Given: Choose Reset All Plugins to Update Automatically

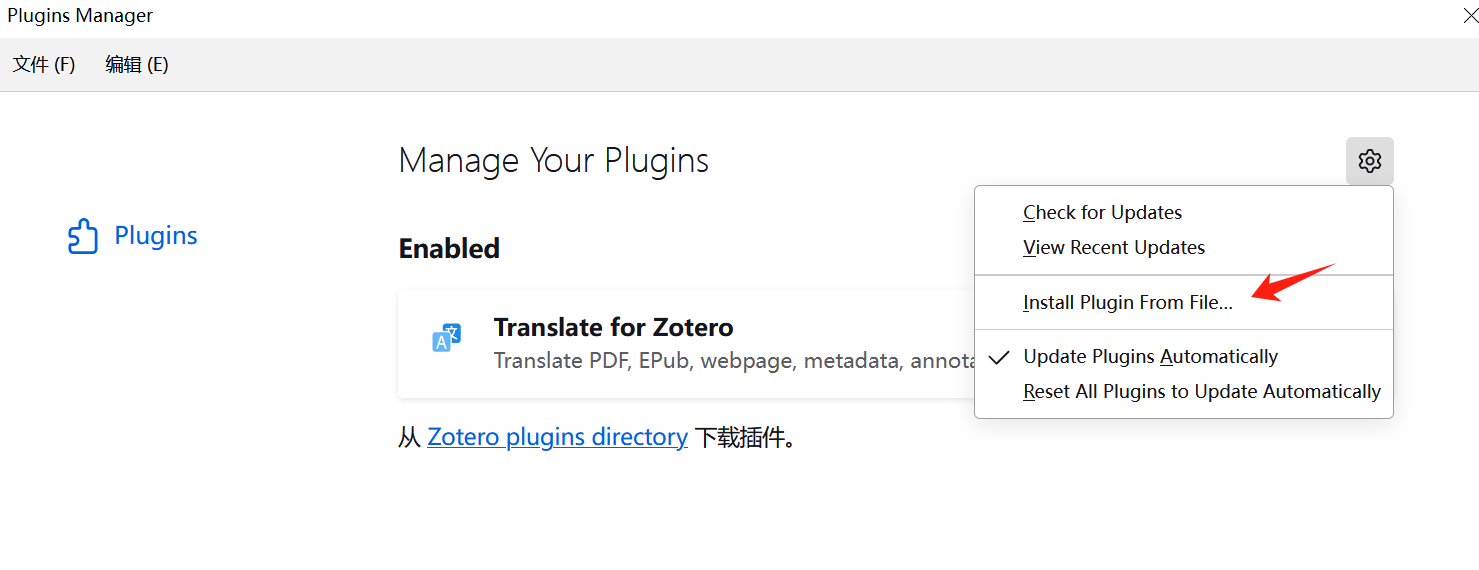Looking at the screenshot, I should (x=1201, y=392).
